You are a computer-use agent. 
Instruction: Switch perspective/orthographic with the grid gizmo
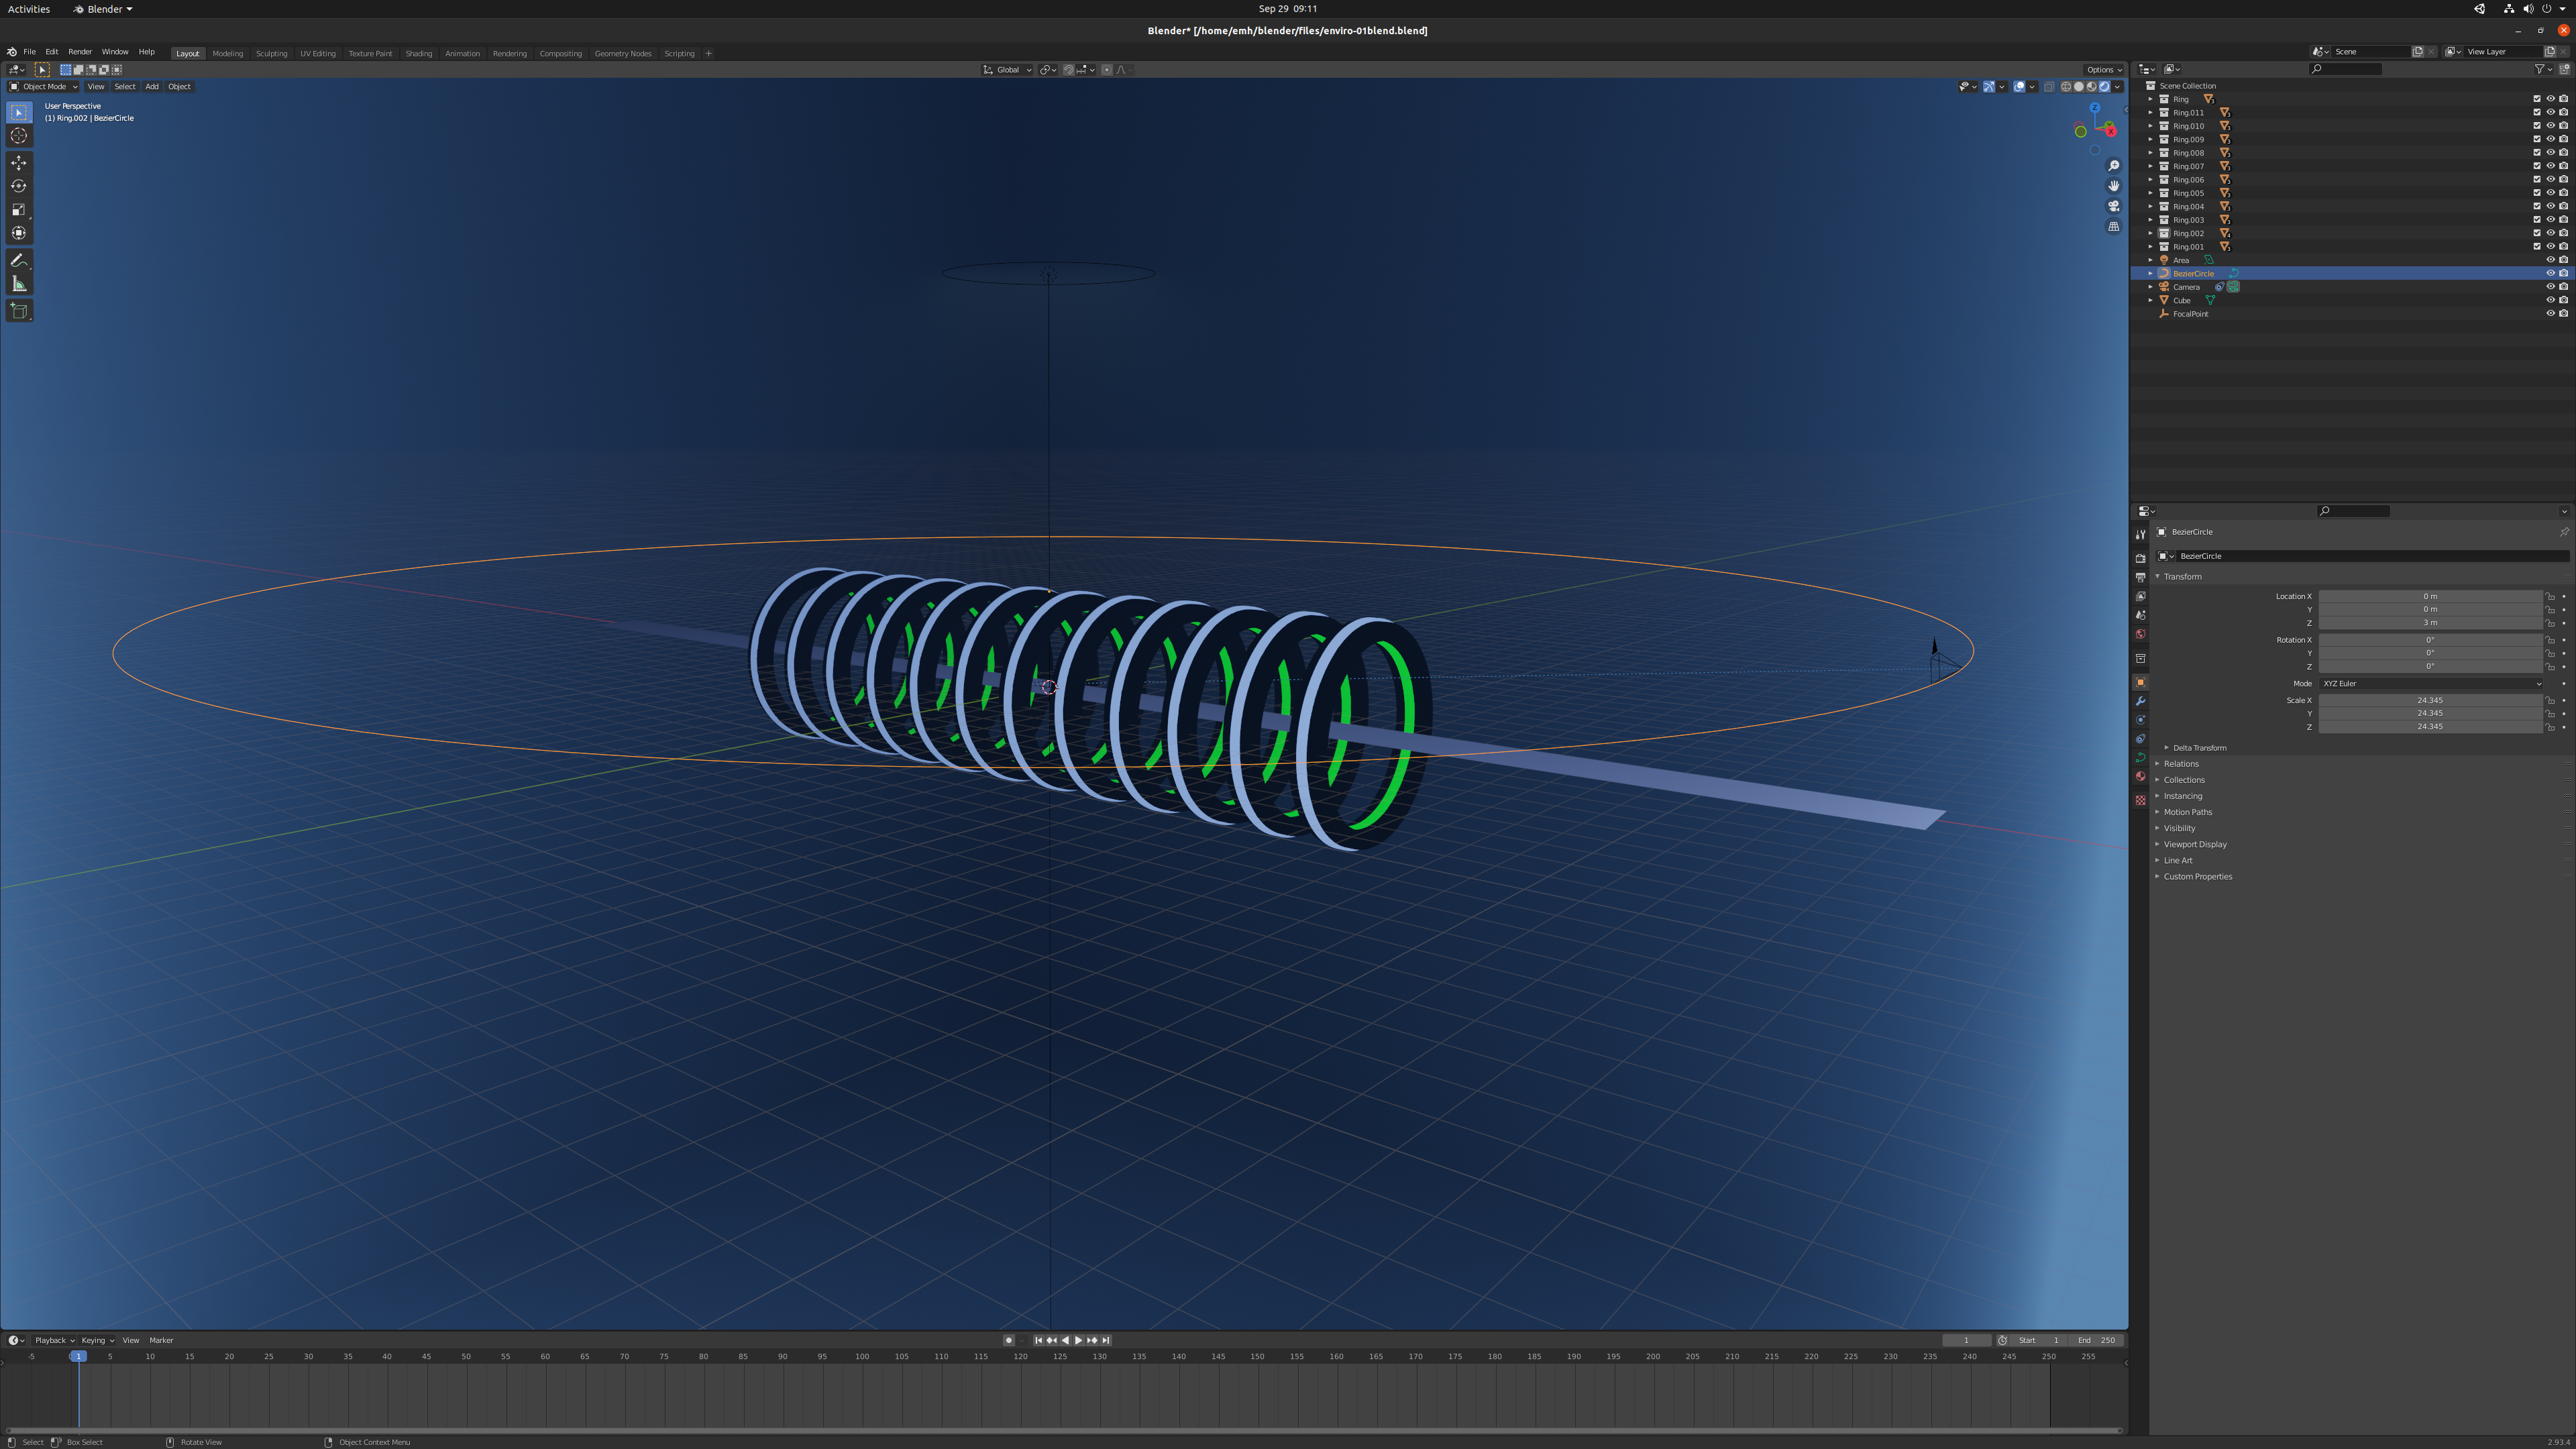pos(2113,227)
